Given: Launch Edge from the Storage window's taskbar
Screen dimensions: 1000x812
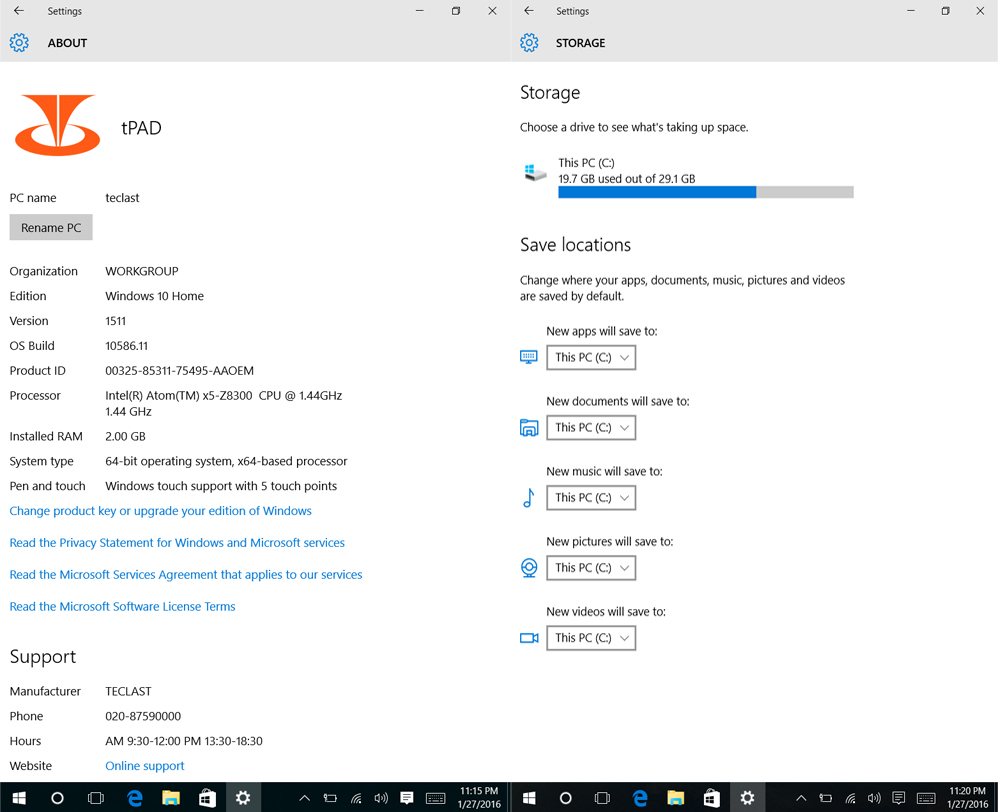Looking at the screenshot, I should pyautogui.click(x=640, y=798).
